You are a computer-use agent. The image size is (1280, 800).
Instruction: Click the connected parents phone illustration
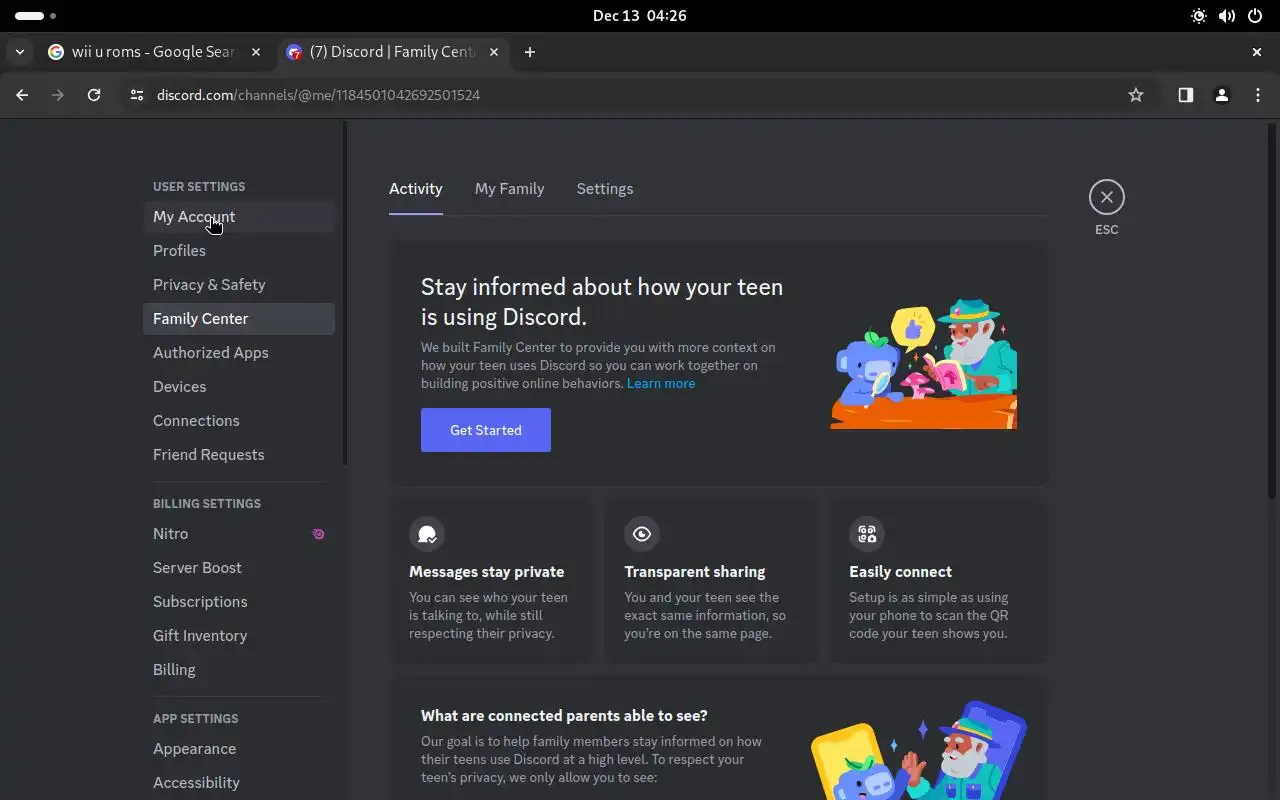pyautogui.click(x=919, y=750)
